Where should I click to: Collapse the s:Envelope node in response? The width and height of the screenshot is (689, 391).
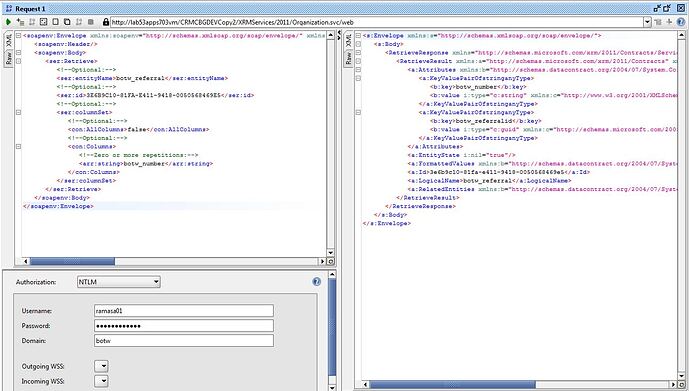click(x=358, y=36)
